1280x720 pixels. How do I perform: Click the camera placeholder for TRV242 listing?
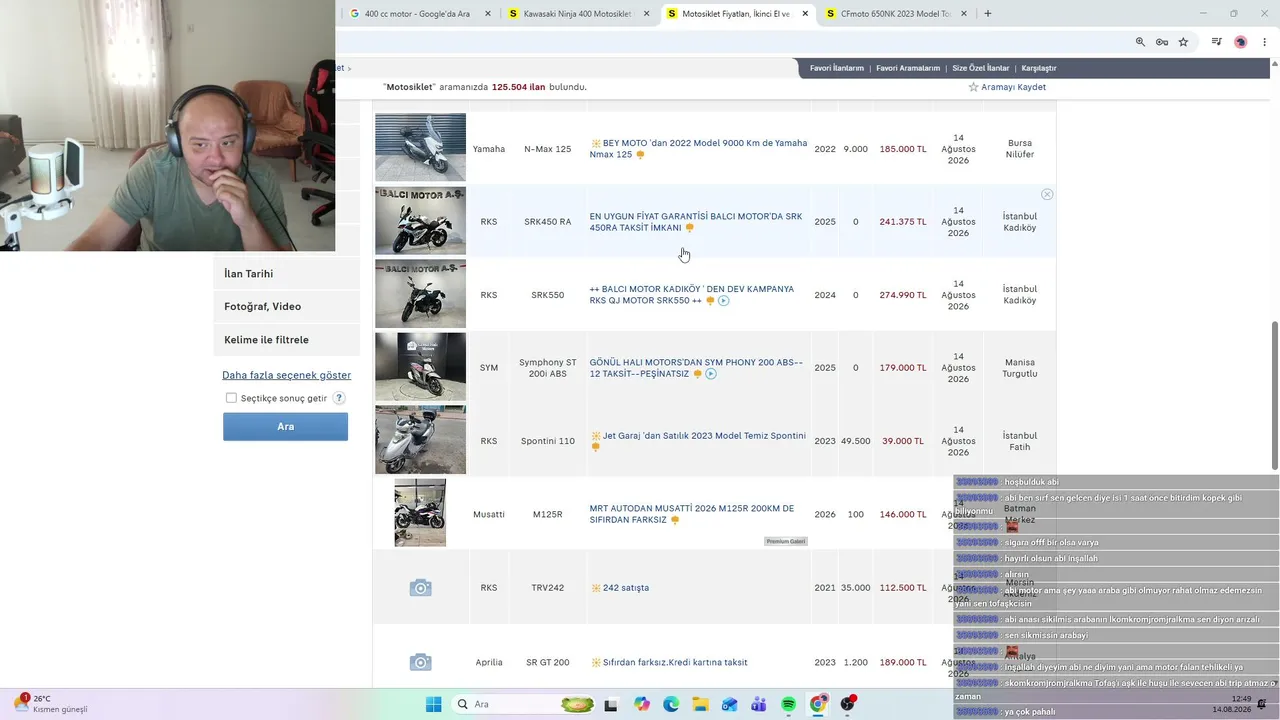(421, 588)
